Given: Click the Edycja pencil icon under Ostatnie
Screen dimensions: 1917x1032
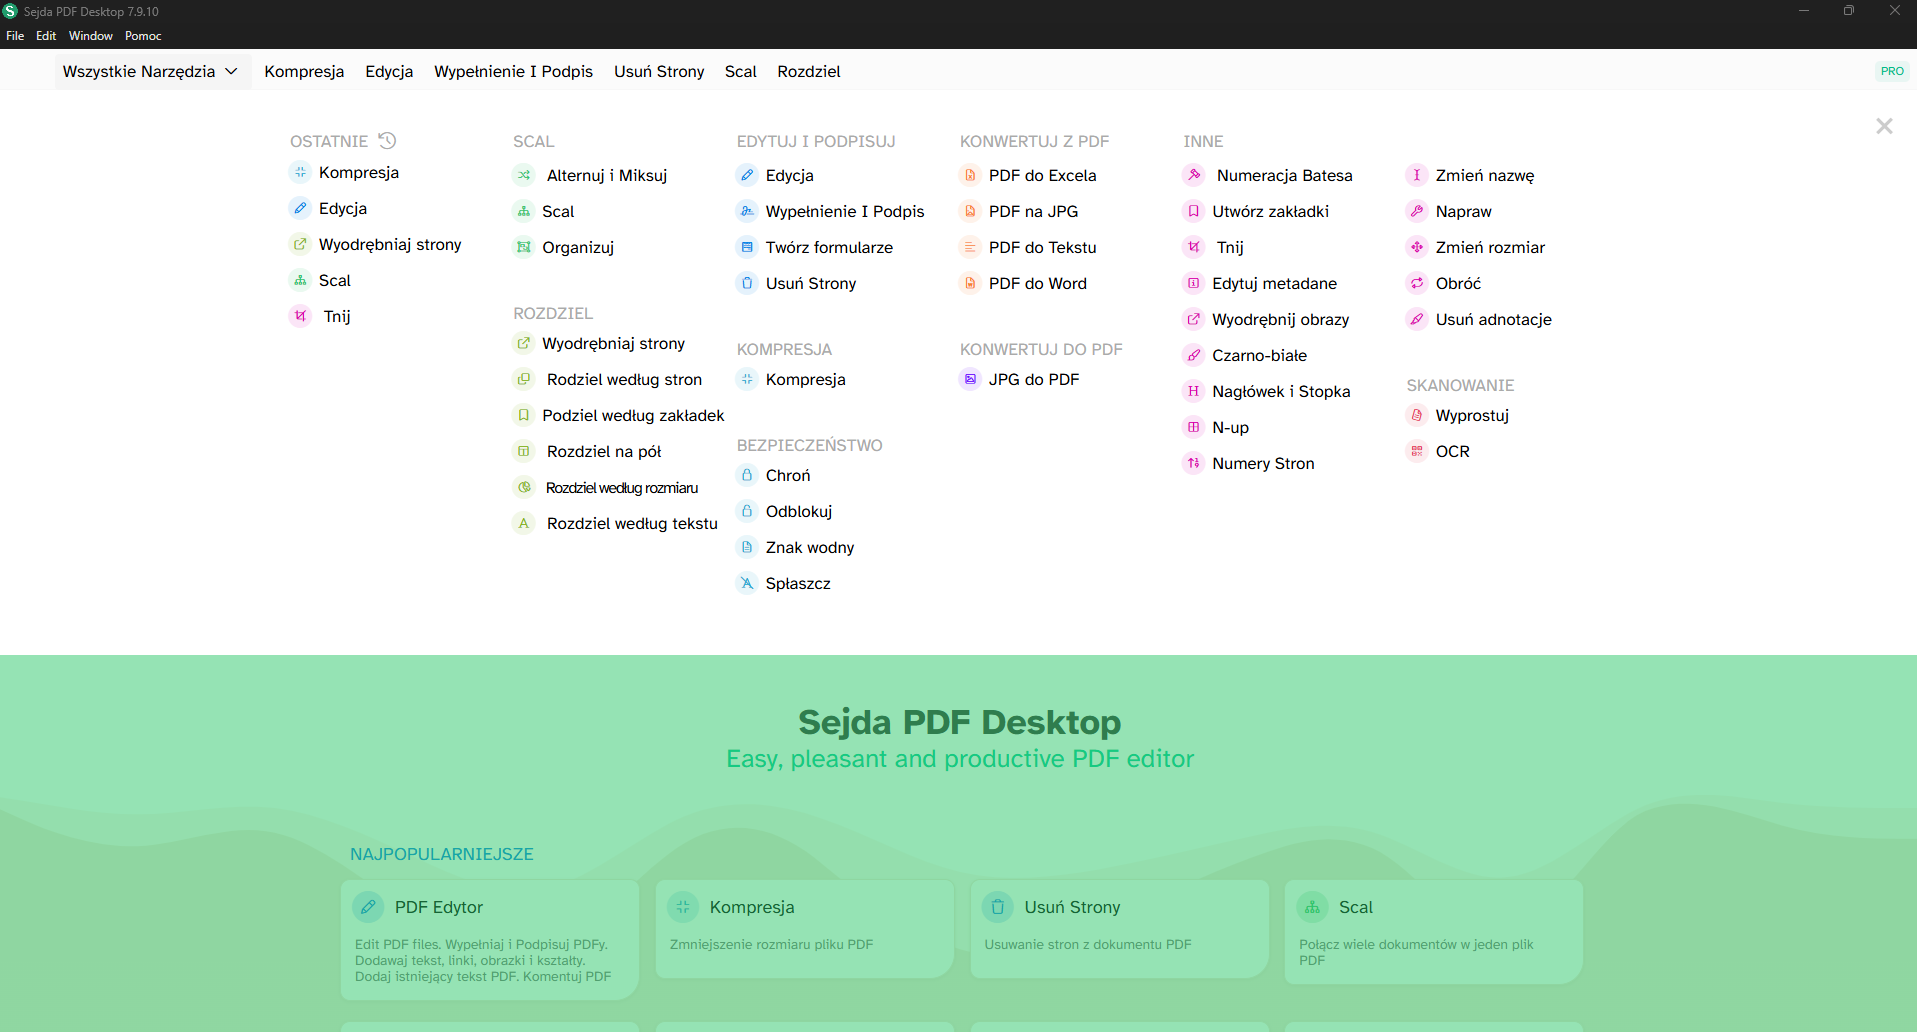Looking at the screenshot, I should (x=300, y=208).
